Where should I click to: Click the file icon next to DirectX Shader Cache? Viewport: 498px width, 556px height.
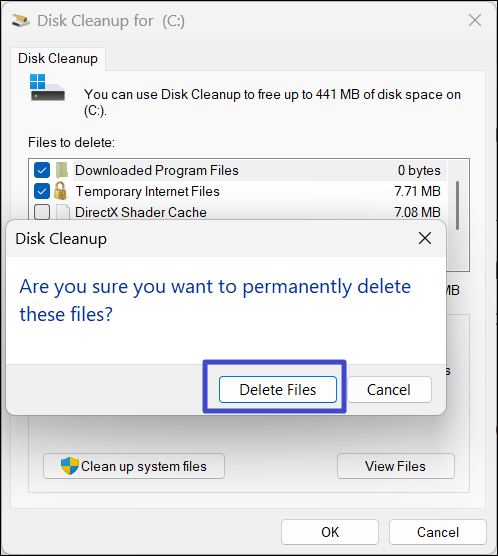pyautogui.click(x=63, y=212)
